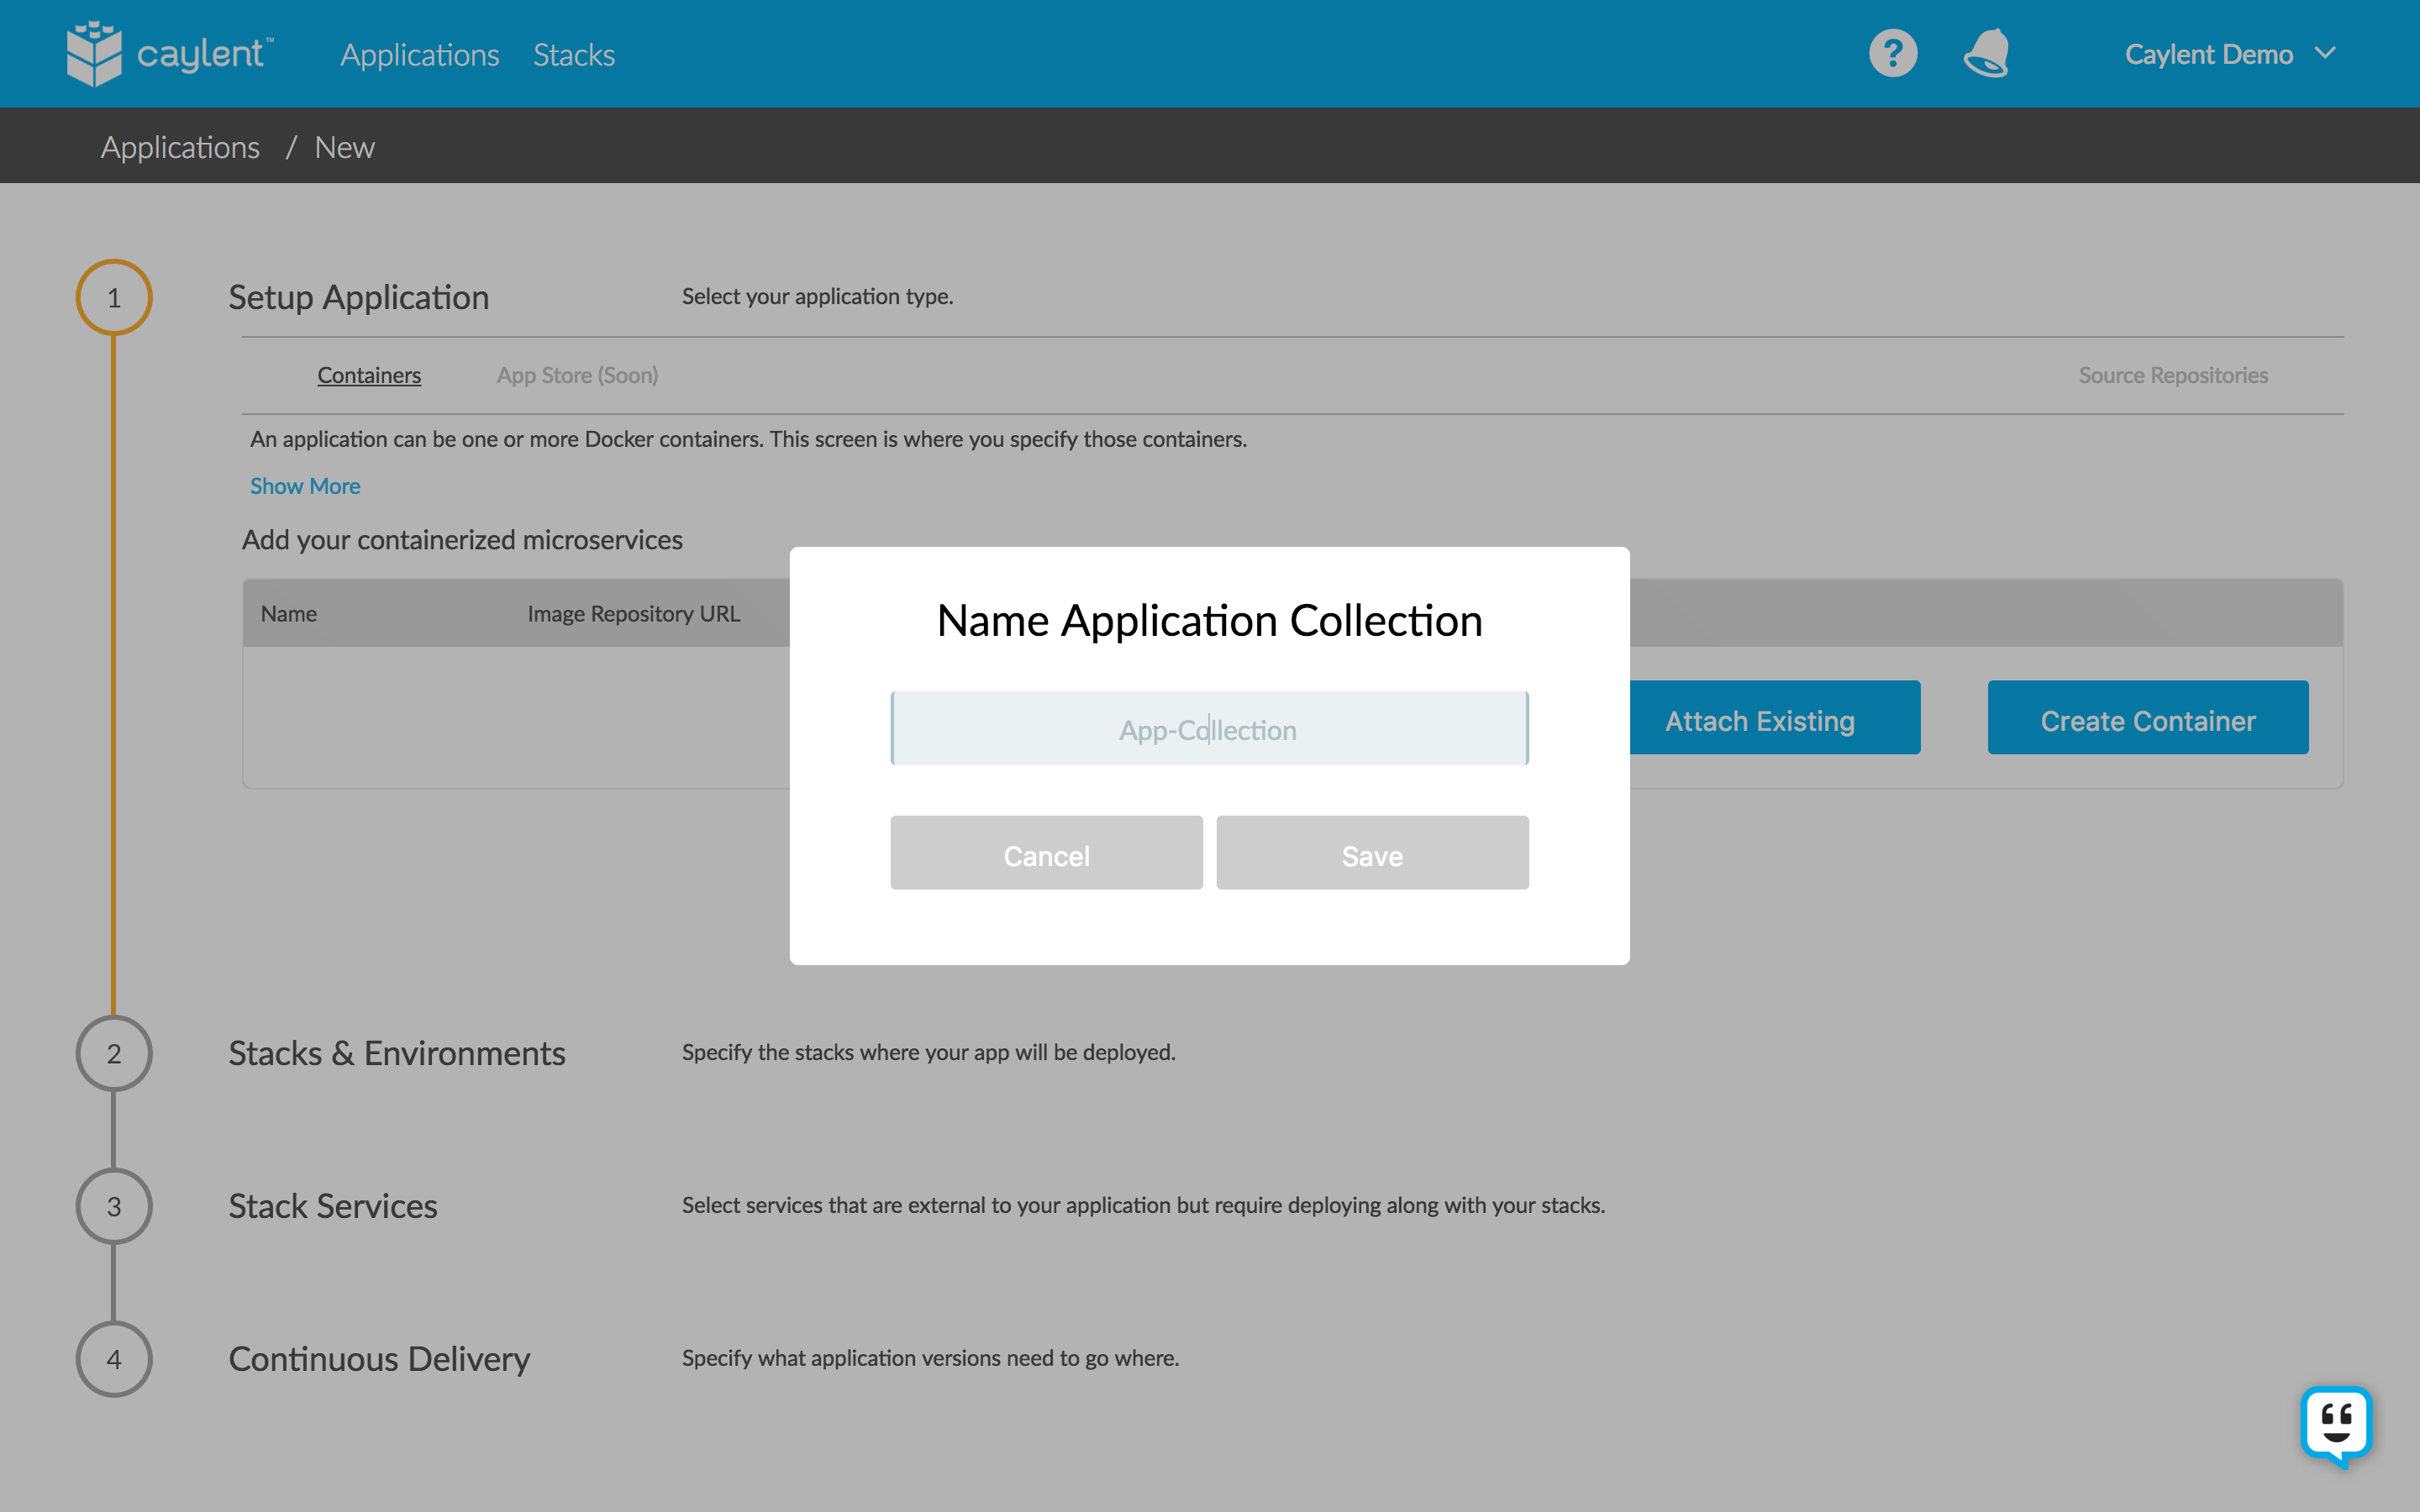Click the step 3 circle indicator
This screenshot has height=1512, width=2420.
[x=114, y=1206]
